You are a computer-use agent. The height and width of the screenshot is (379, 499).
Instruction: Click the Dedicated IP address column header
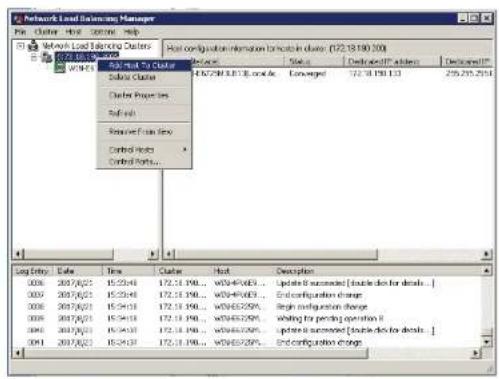click(391, 61)
